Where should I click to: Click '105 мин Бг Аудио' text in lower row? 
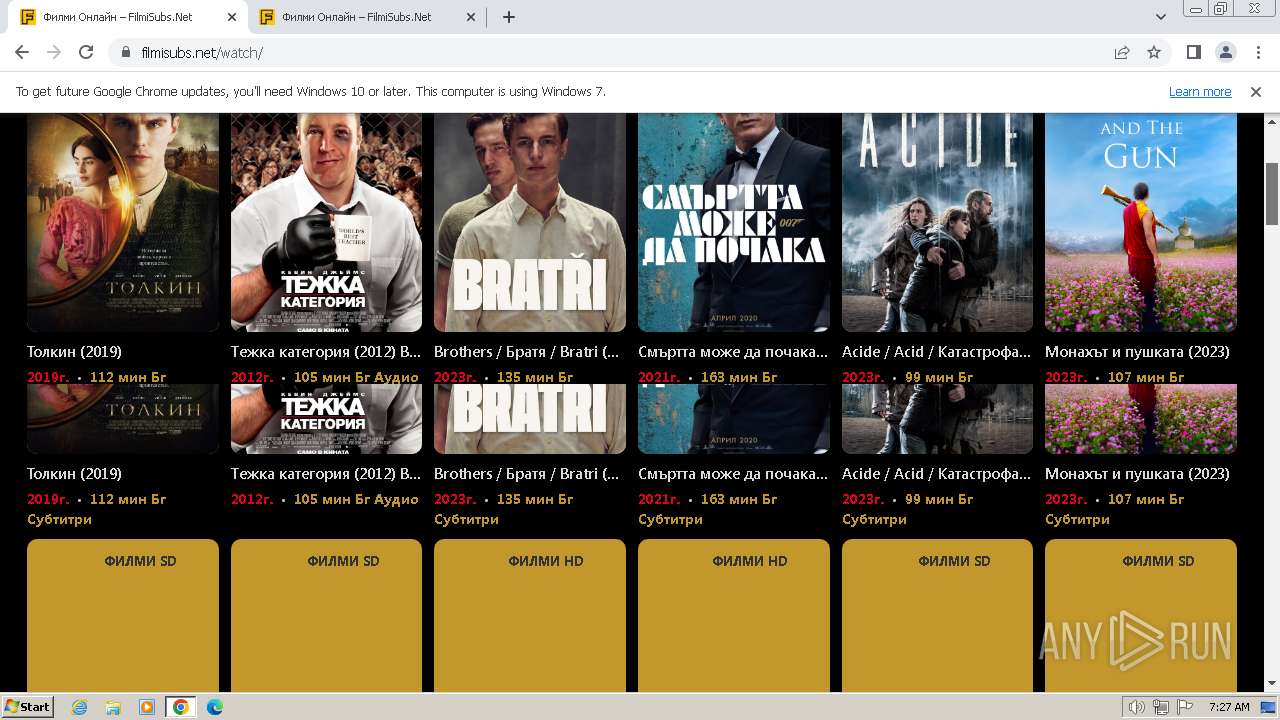click(x=356, y=499)
